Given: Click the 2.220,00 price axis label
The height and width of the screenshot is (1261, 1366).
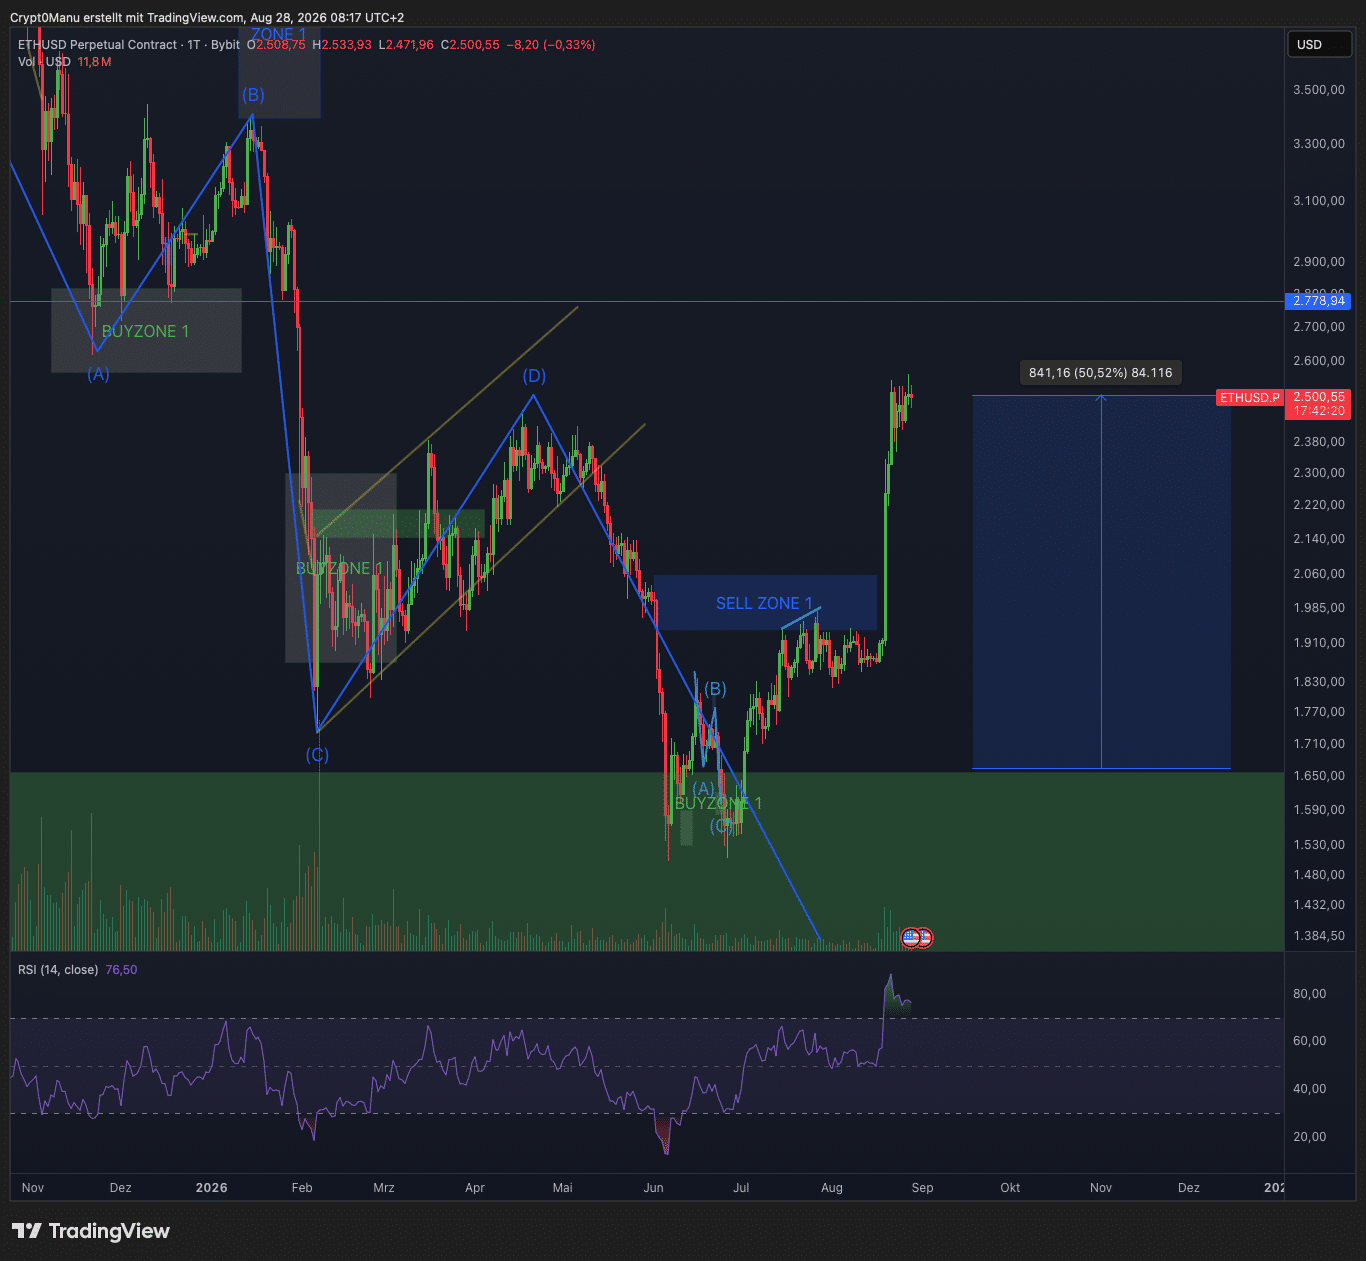Looking at the screenshot, I should (x=1319, y=505).
